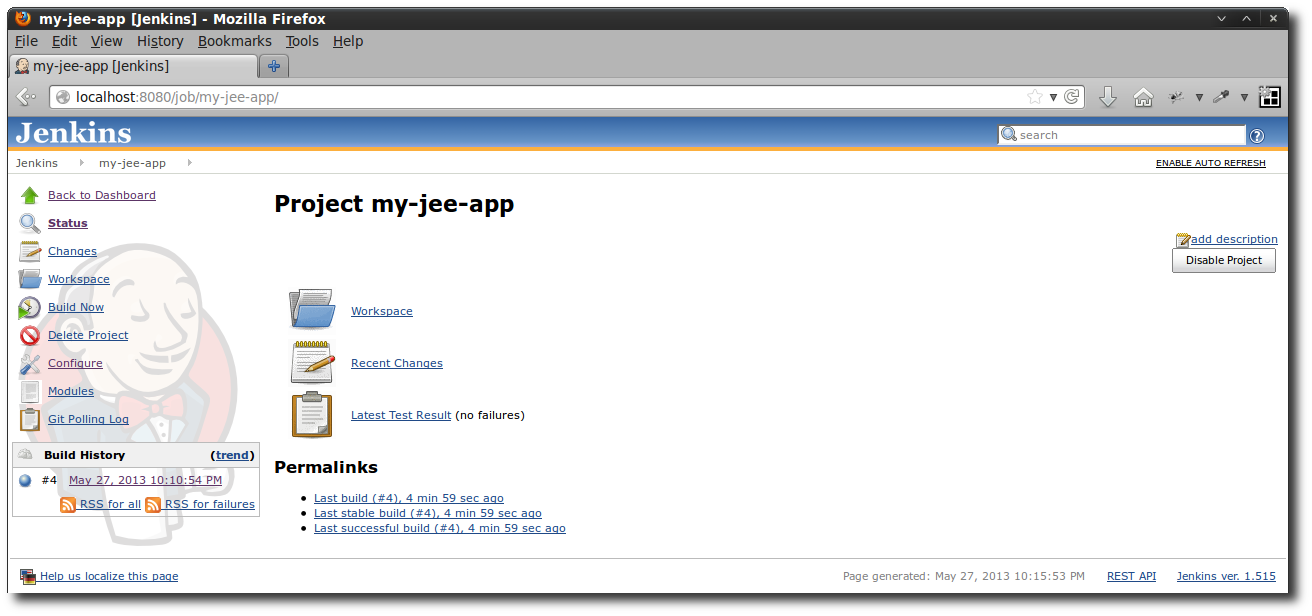Click the search help question mark icon

(x=1257, y=135)
